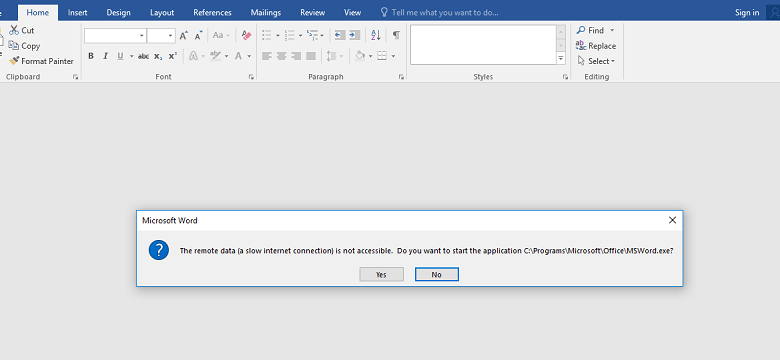The image size is (780, 360).
Task: Apply font color letter A
Action: click(238, 56)
